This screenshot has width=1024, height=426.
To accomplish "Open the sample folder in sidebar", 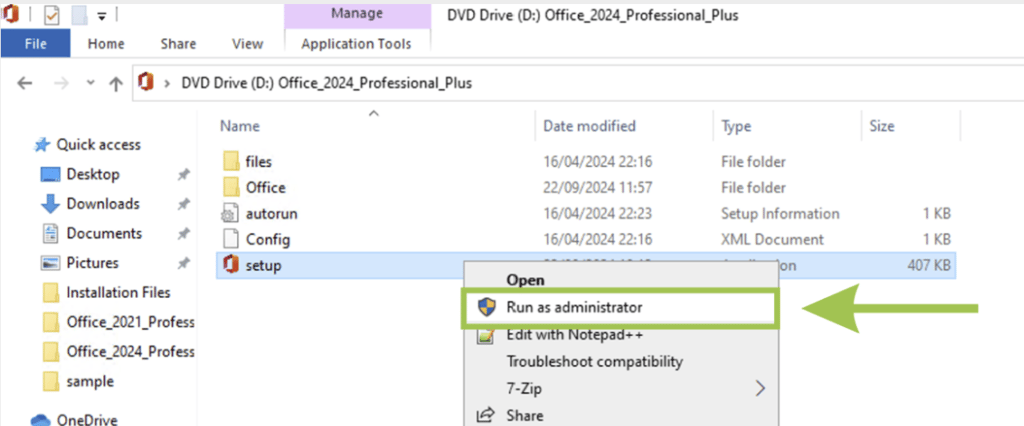I will pos(89,381).
